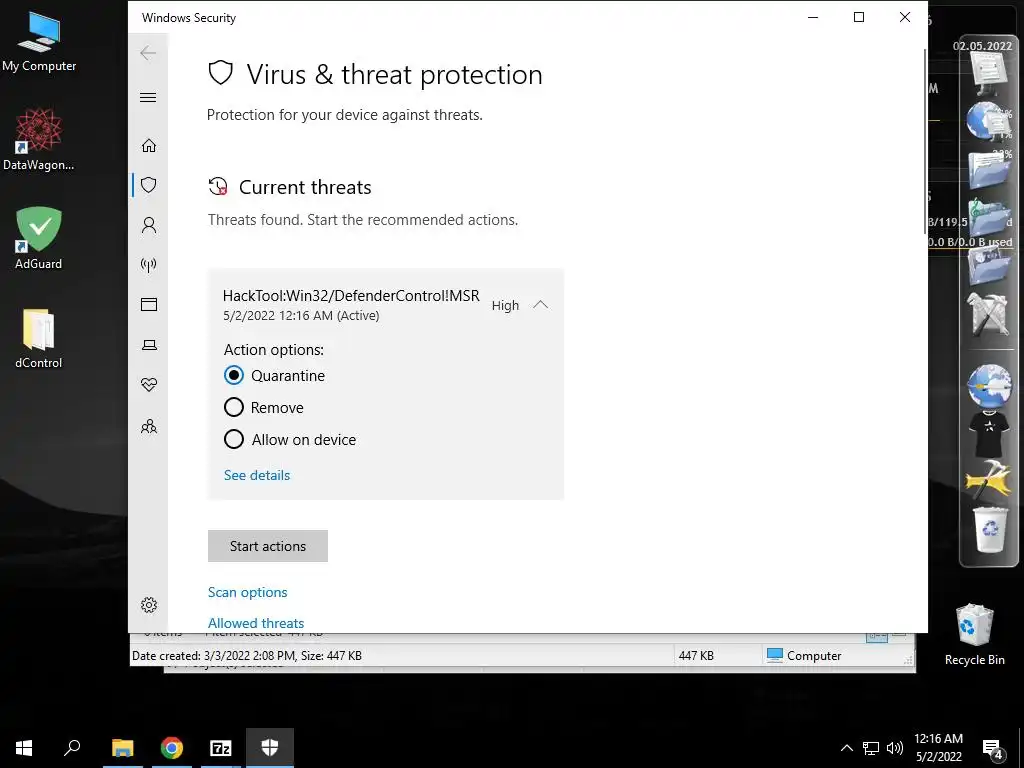Open Recycle Bin on desktop

tap(974, 635)
